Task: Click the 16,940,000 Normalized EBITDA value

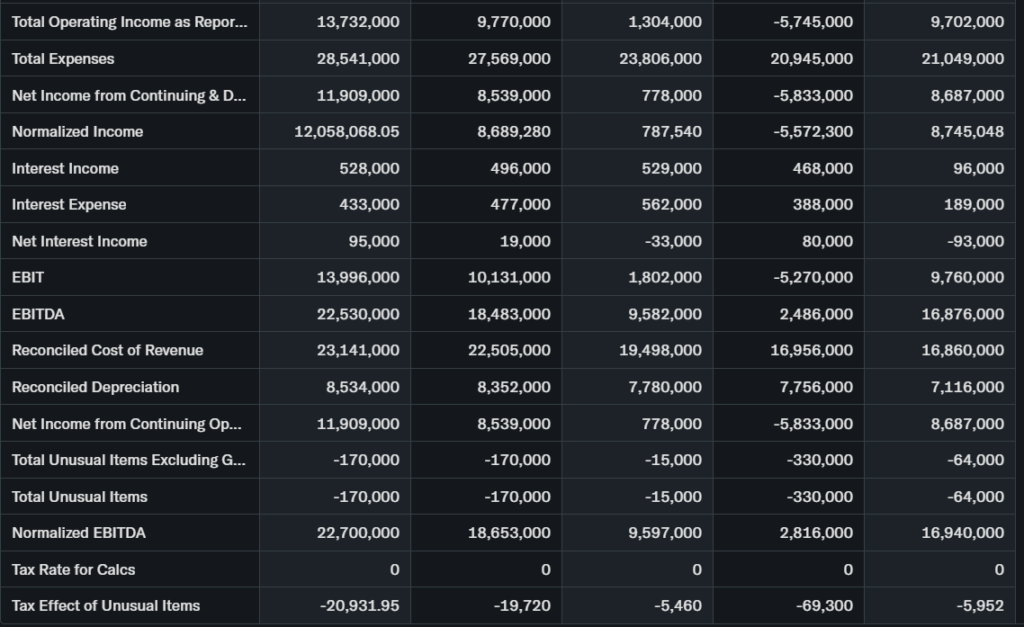Action: pos(962,533)
